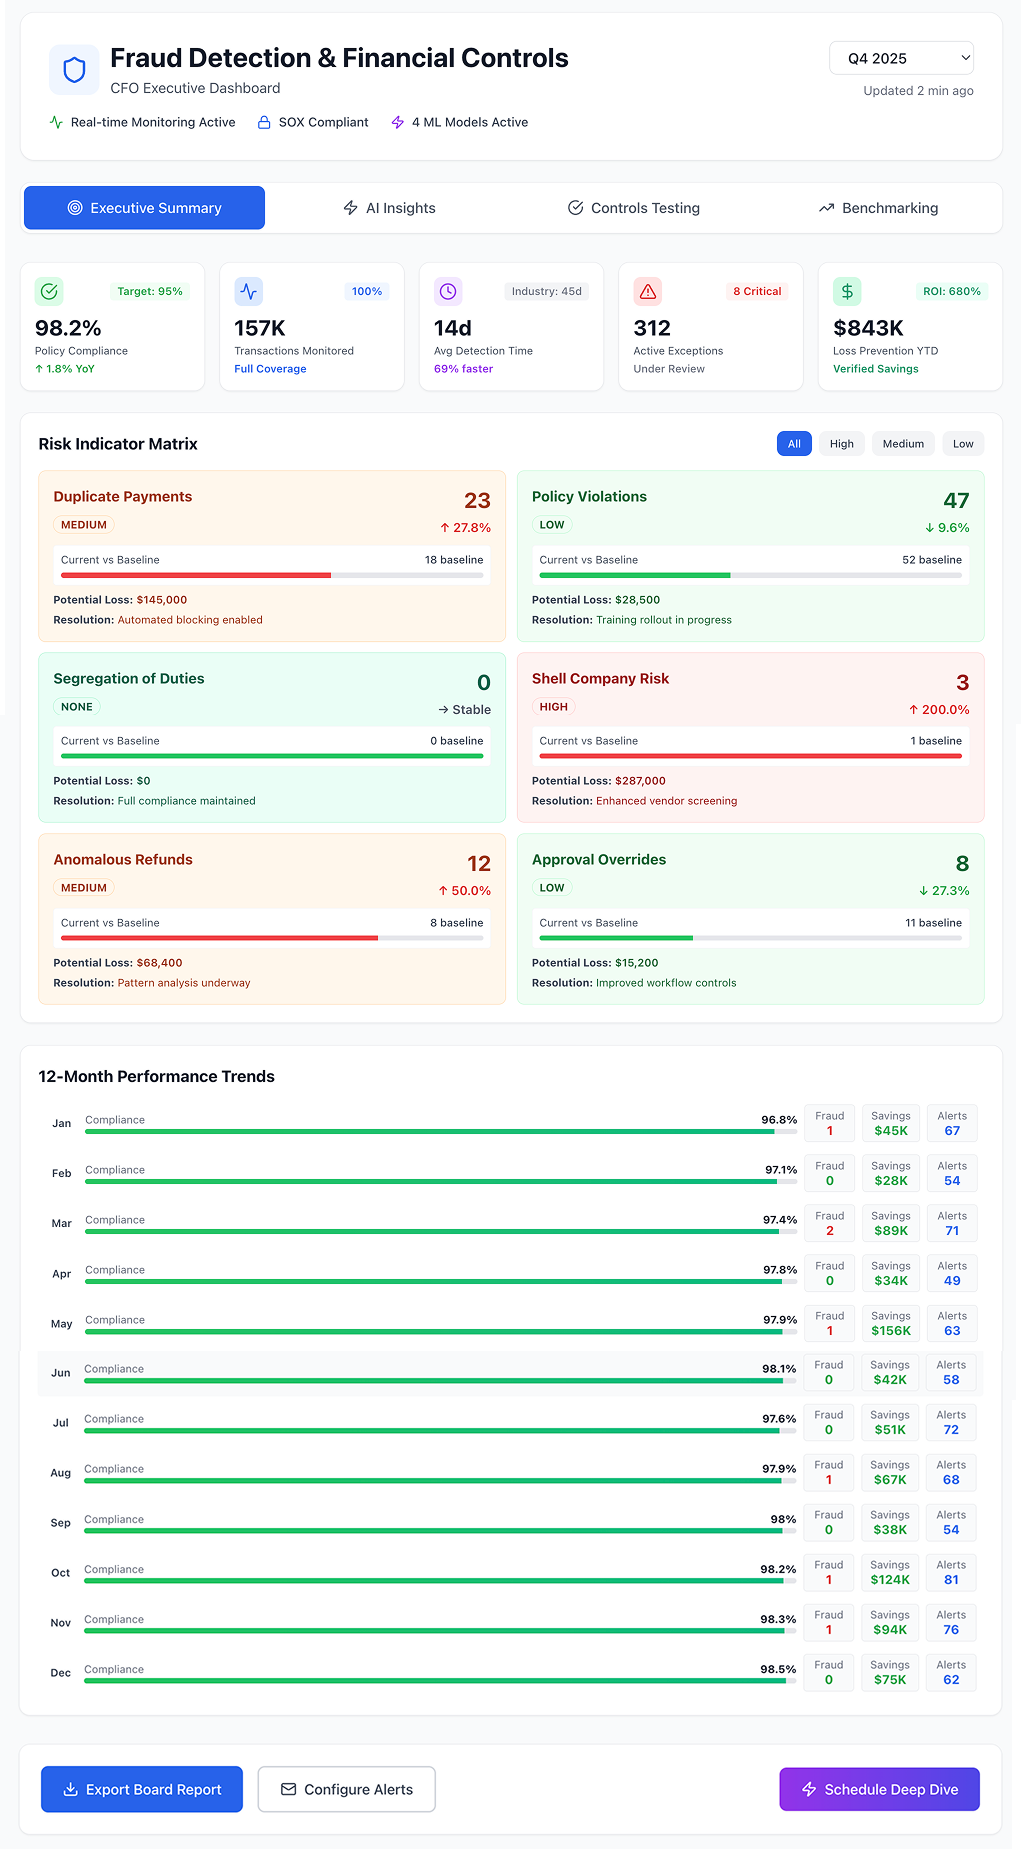Screen dimensions: 1021x1849
Task: Click the Avg Detection Time clock icon
Action: point(448,291)
